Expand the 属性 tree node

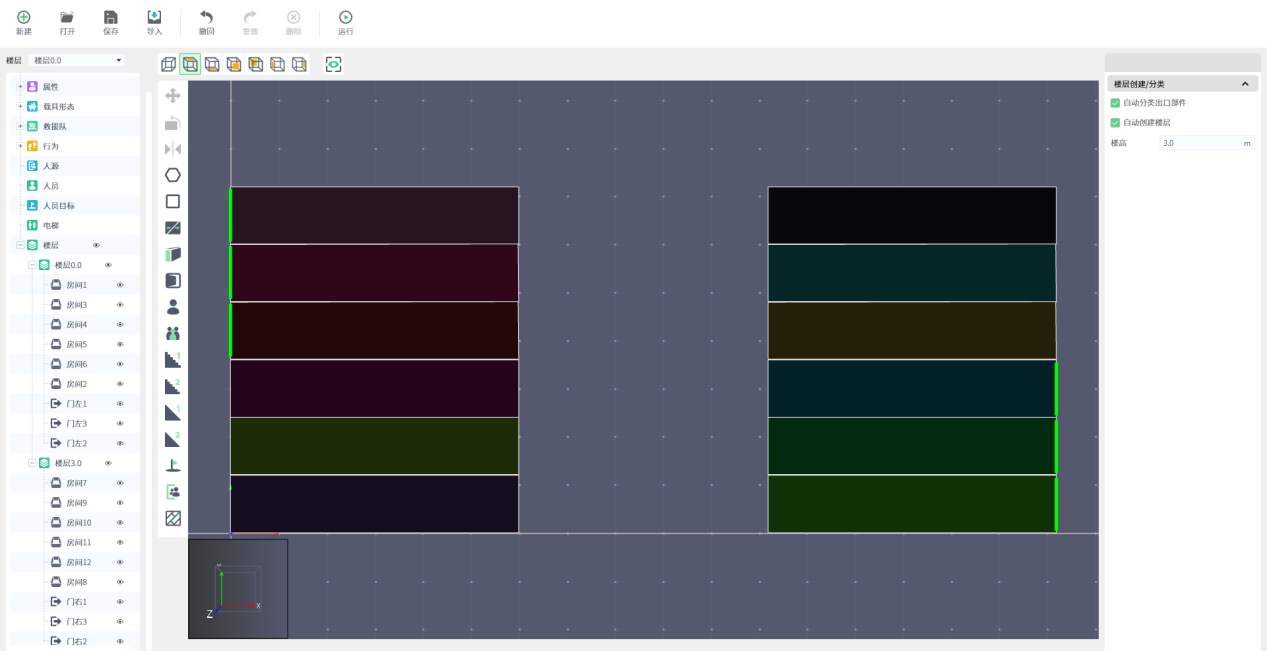coord(19,87)
